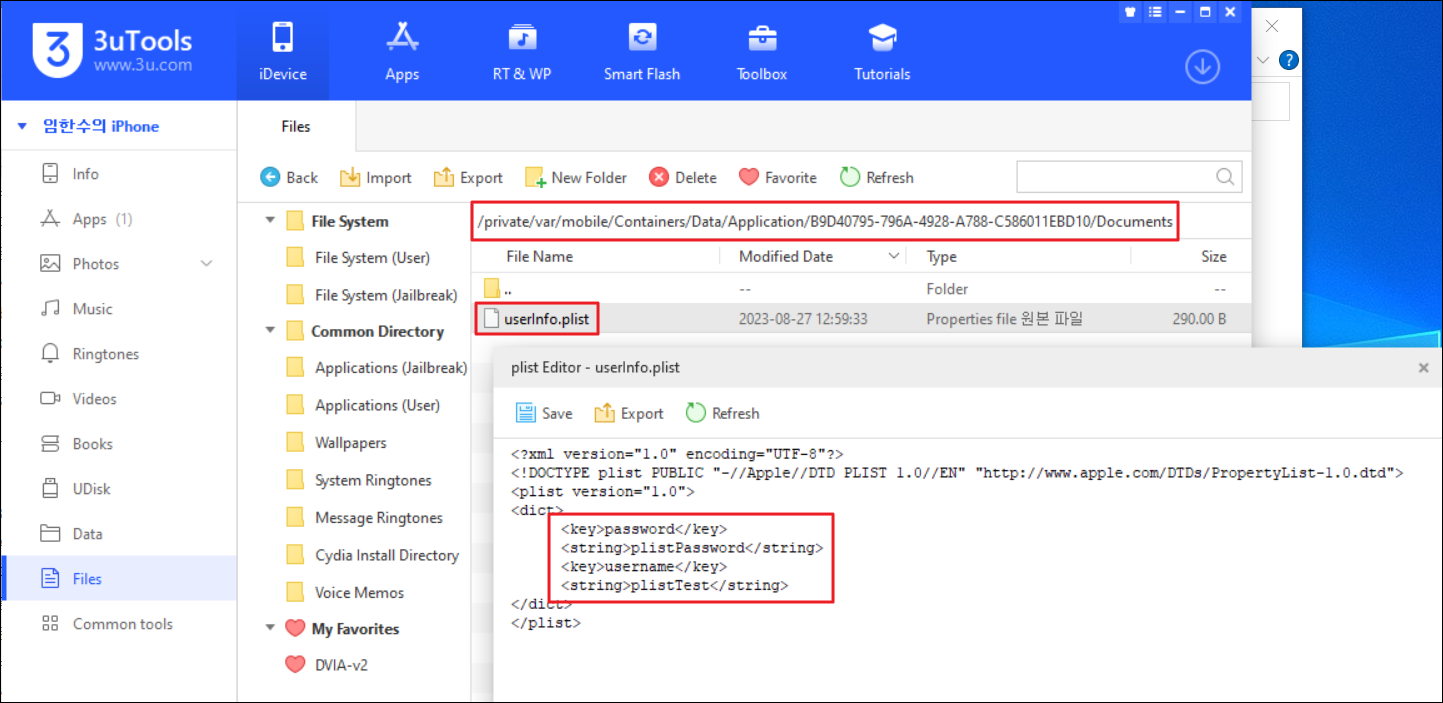This screenshot has width=1443, height=703.
Task: Click the search magnifier icon
Action: [x=1225, y=177]
